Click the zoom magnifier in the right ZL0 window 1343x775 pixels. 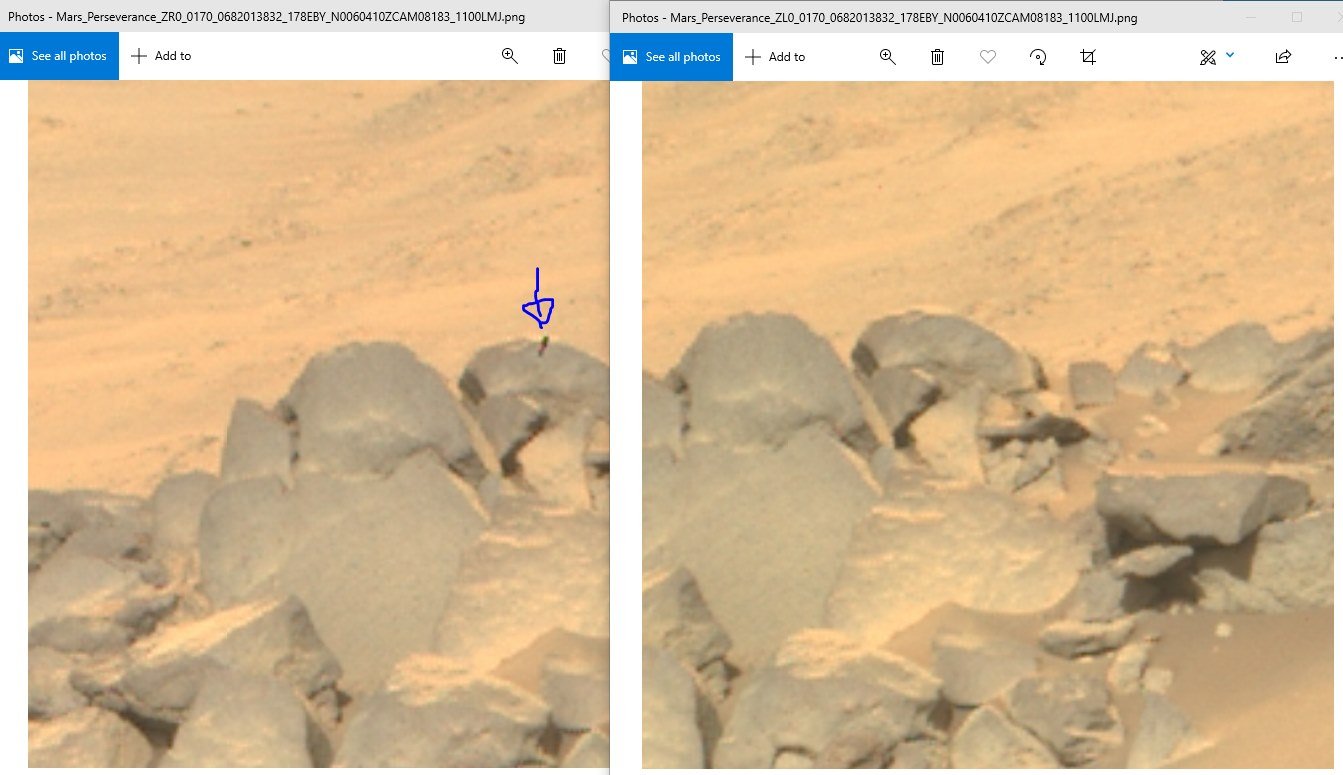tap(887, 57)
